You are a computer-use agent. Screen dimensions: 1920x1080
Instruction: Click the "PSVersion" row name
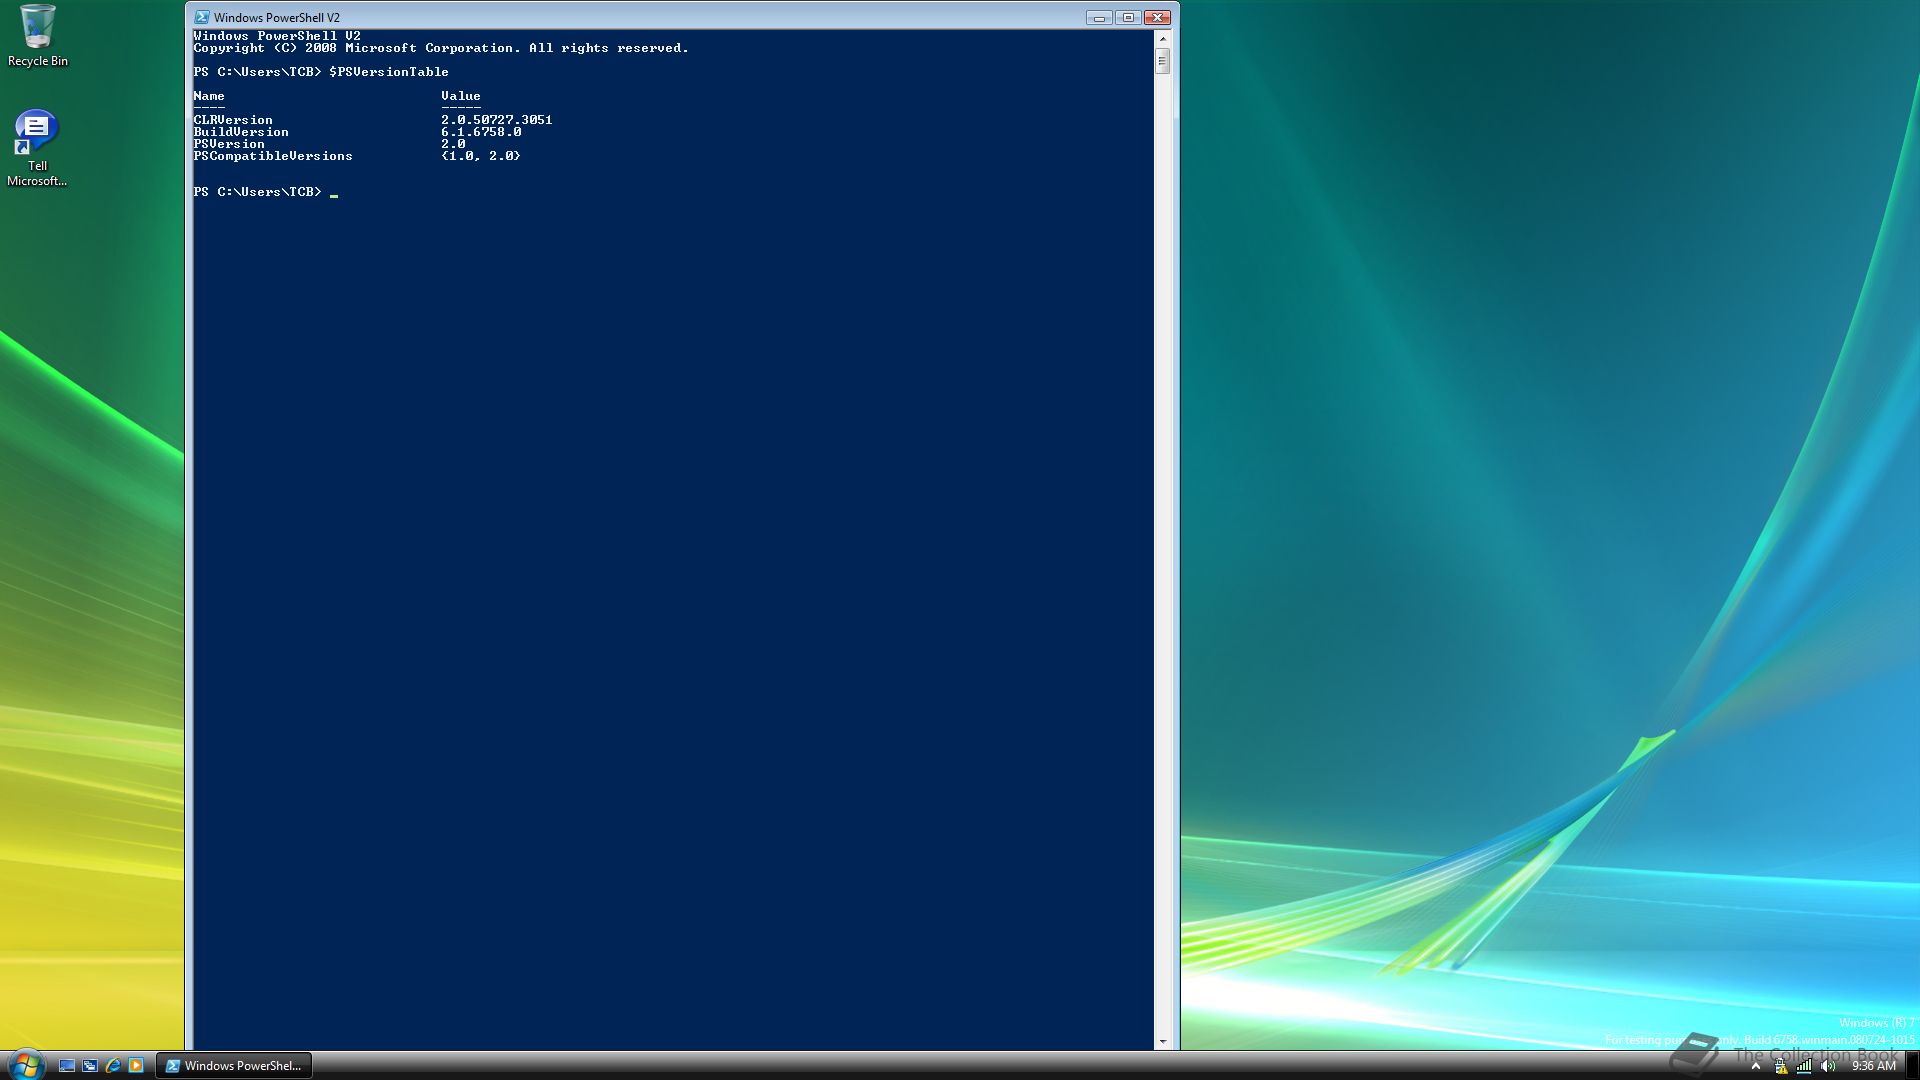point(229,144)
